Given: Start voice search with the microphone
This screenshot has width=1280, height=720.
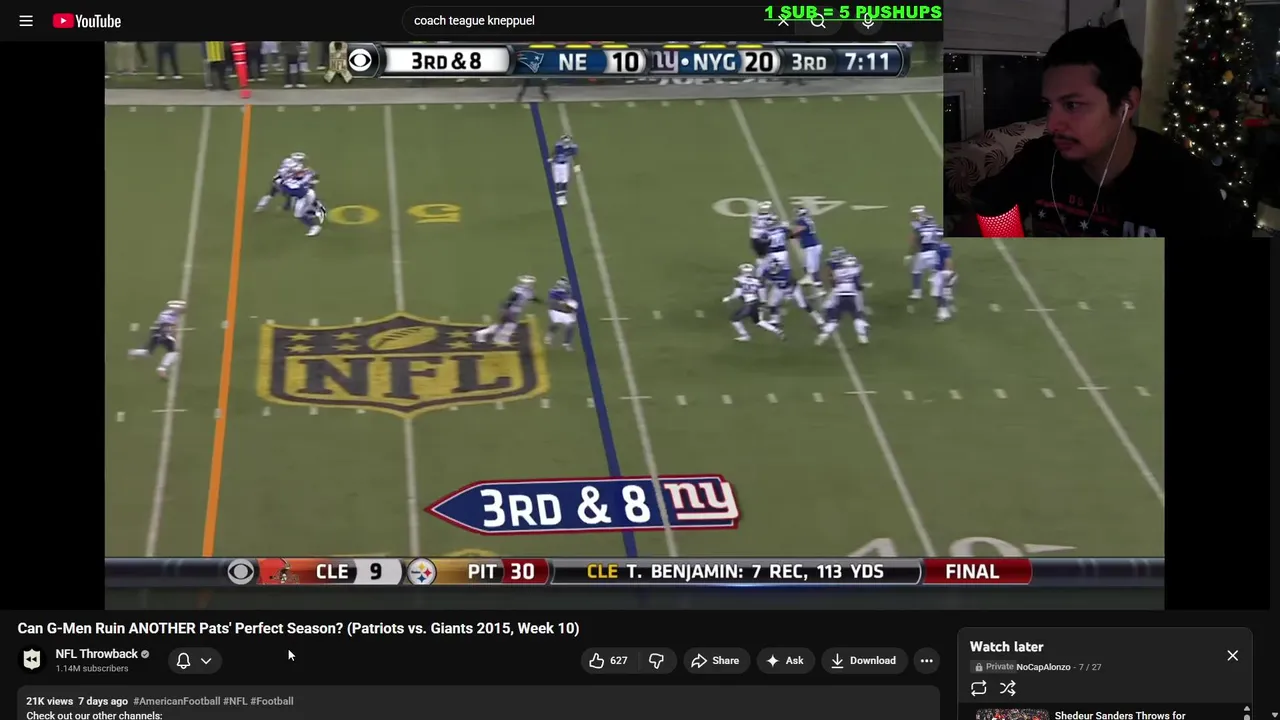Looking at the screenshot, I should 868,20.
